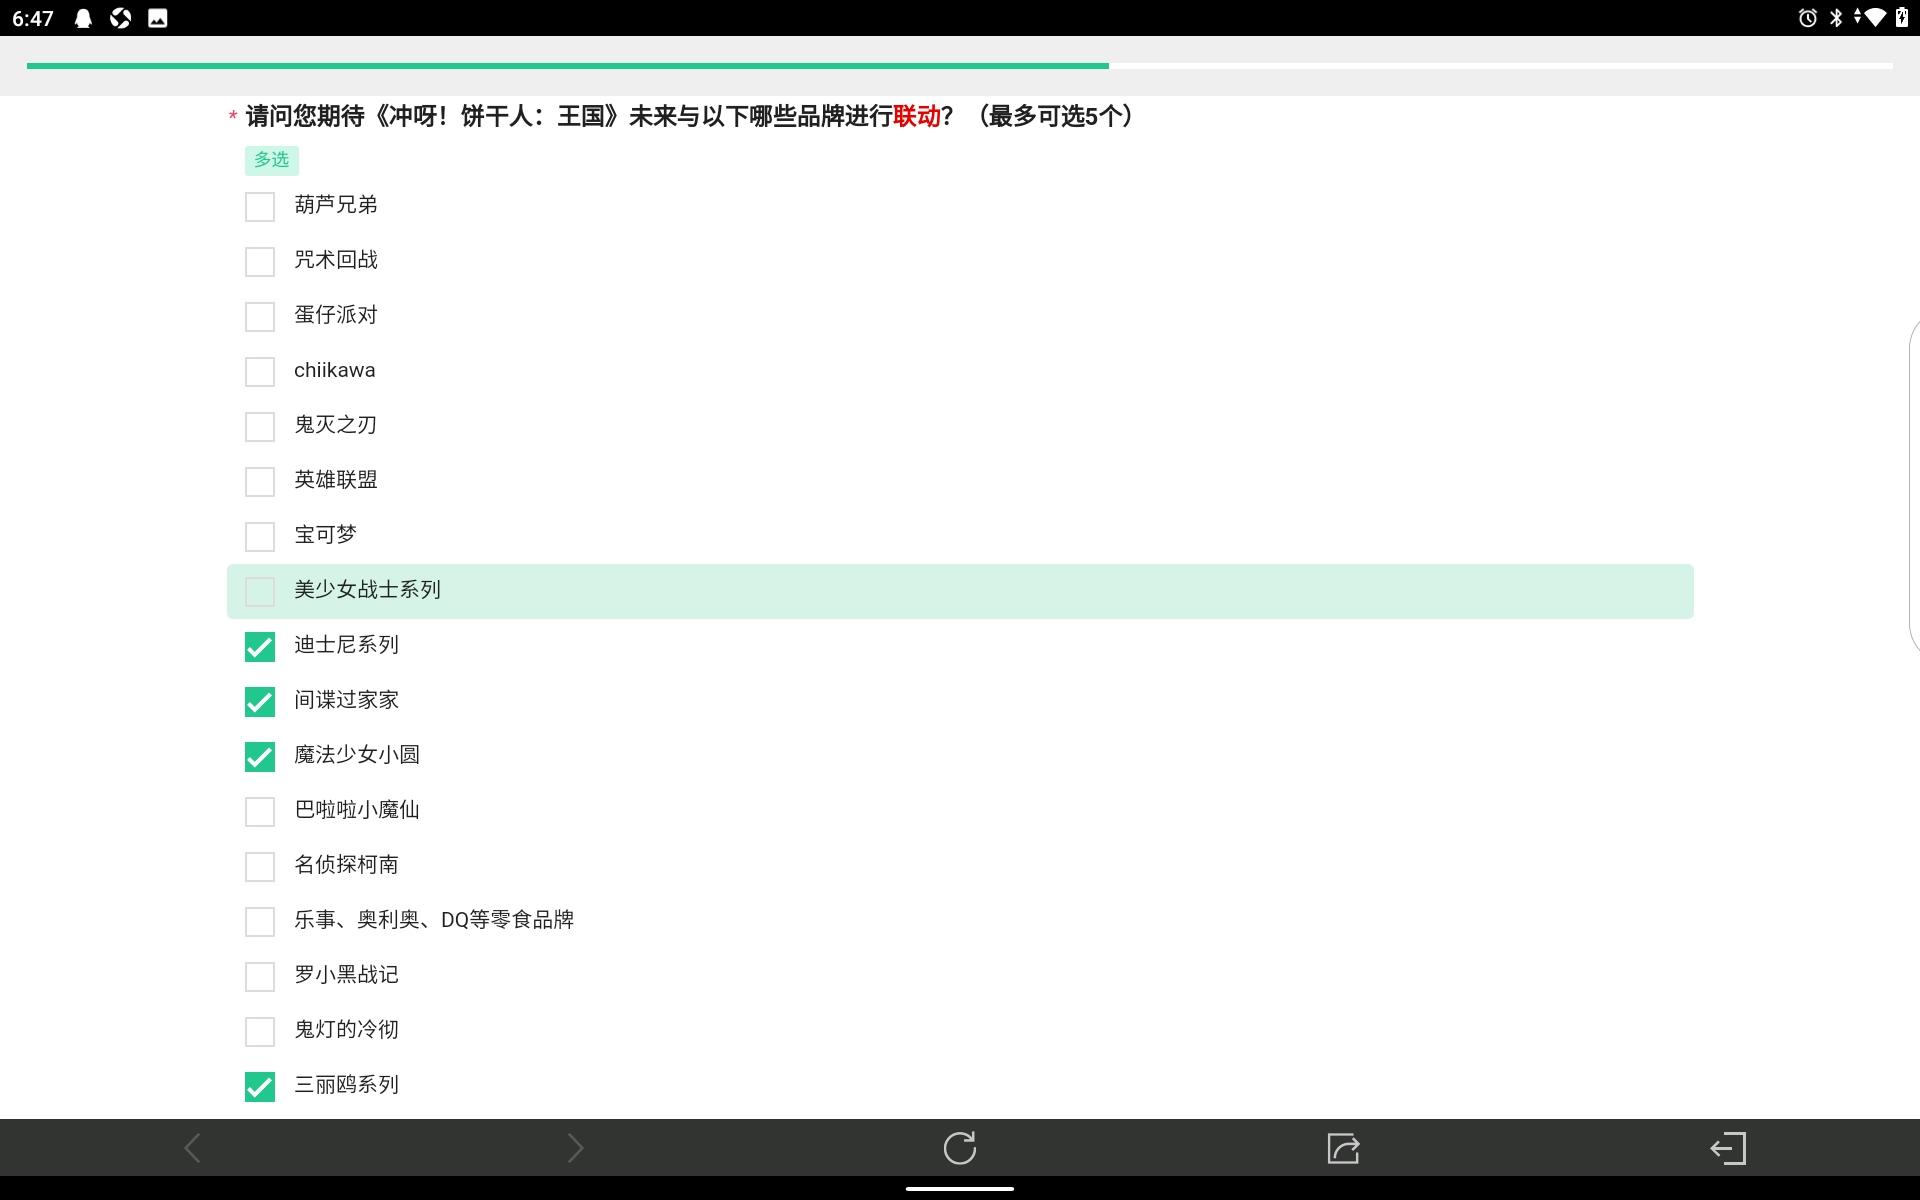
Task: Check the 葫芦兄弟 checkbox
Action: [260, 207]
